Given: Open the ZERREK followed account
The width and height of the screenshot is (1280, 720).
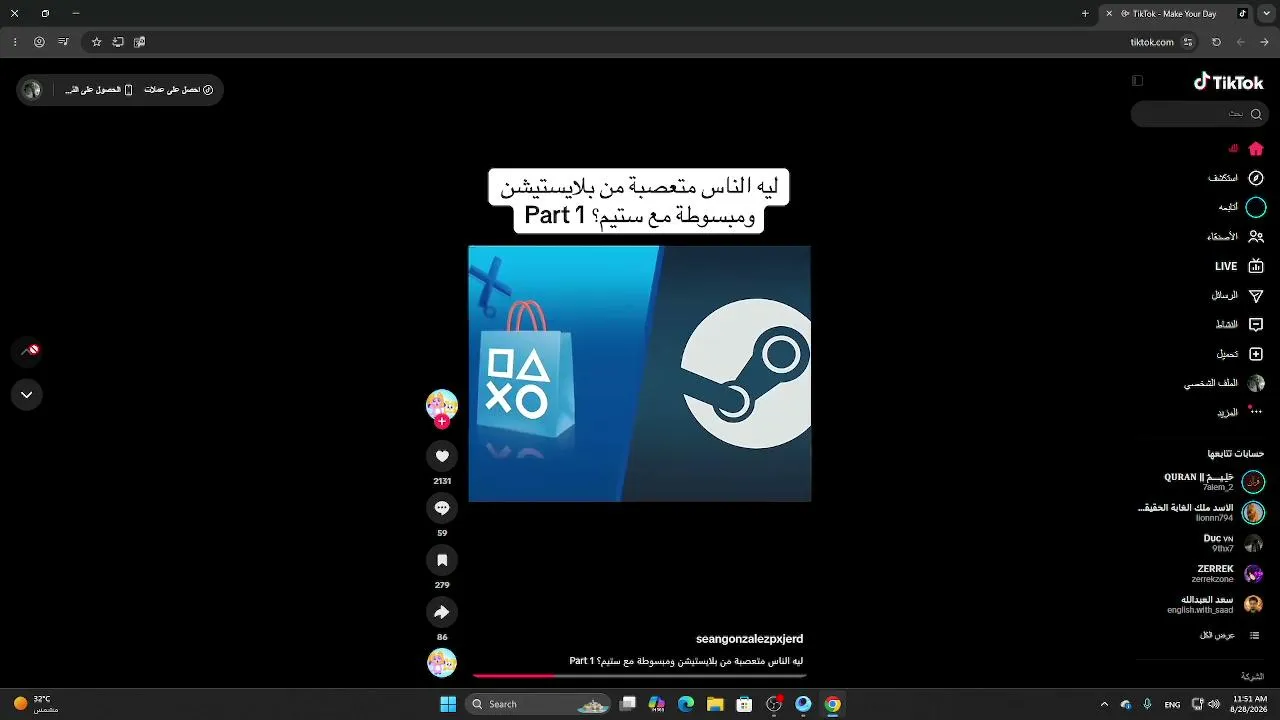Looking at the screenshot, I should point(1228,574).
